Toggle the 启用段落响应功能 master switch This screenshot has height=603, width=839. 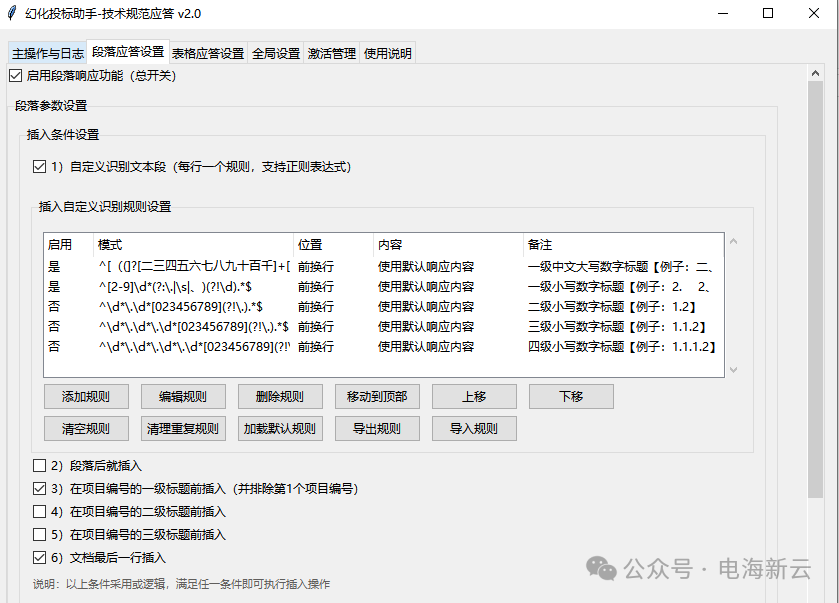(16, 75)
